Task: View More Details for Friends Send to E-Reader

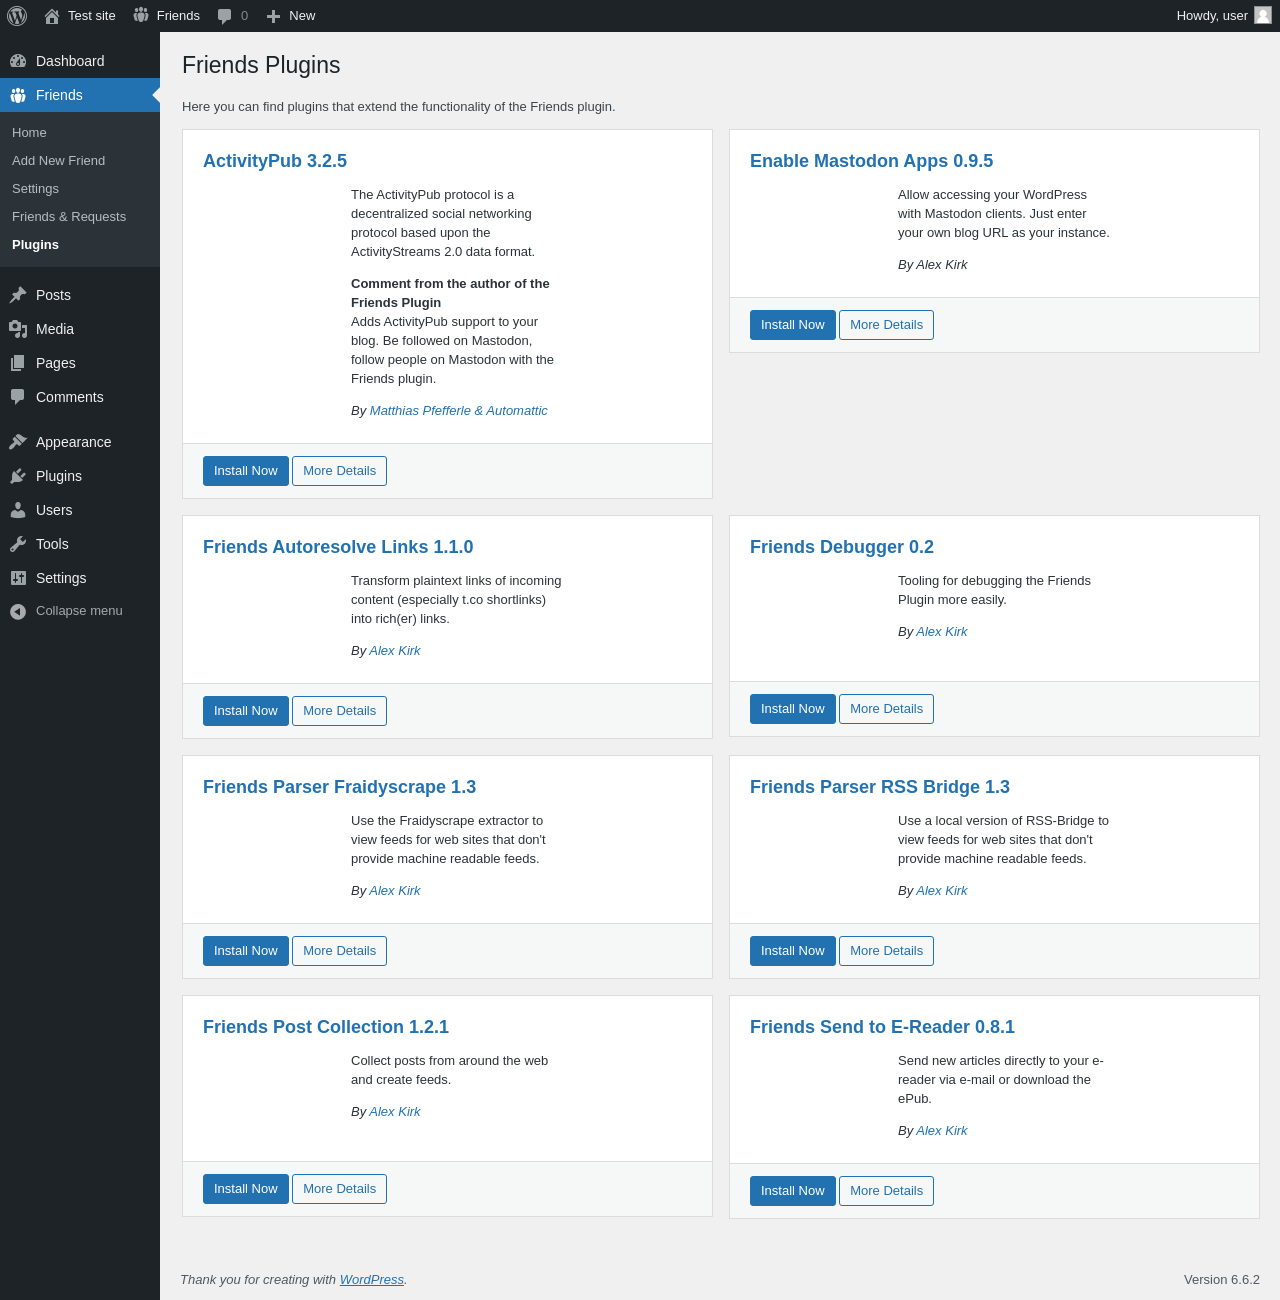Action: [x=886, y=1191]
